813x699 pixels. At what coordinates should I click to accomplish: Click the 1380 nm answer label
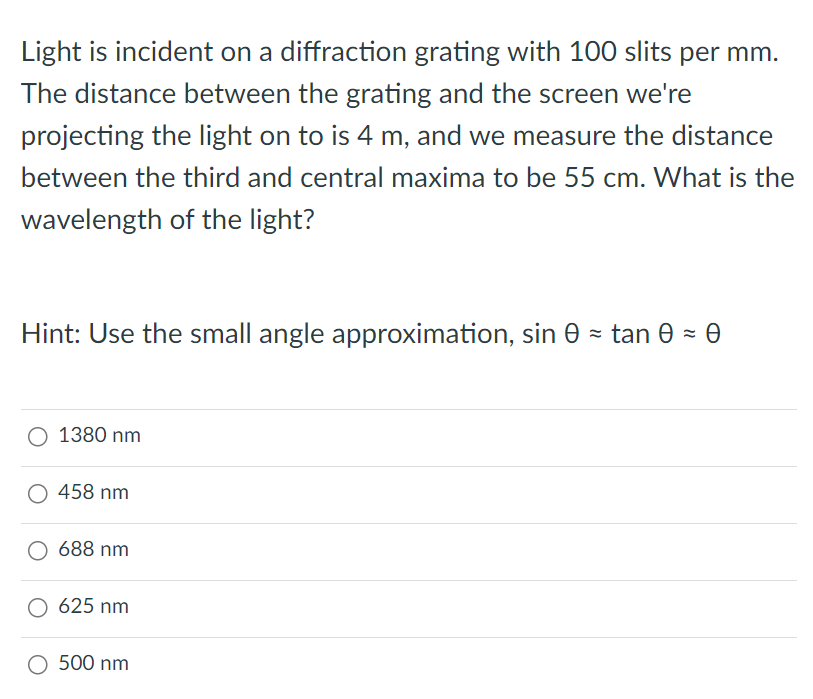(x=100, y=436)
